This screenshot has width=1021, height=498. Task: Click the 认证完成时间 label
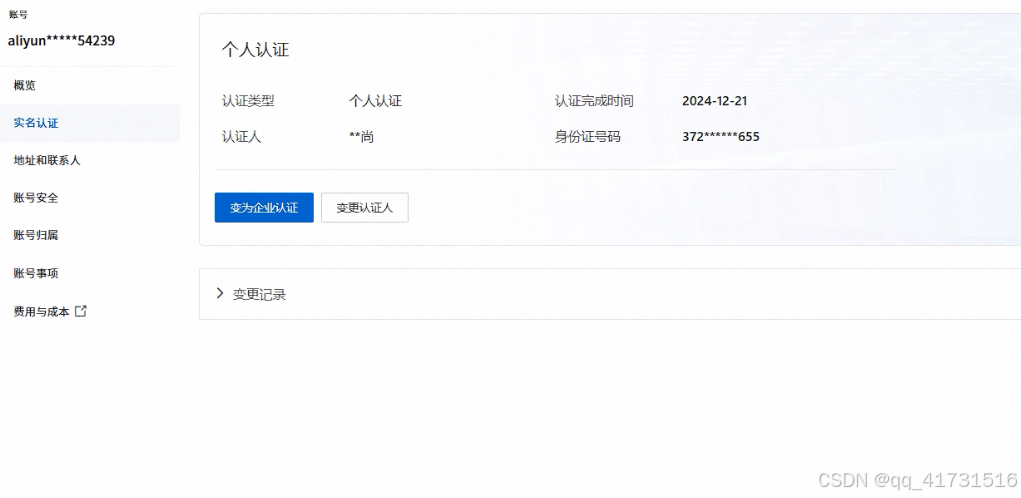coord(594,101)
